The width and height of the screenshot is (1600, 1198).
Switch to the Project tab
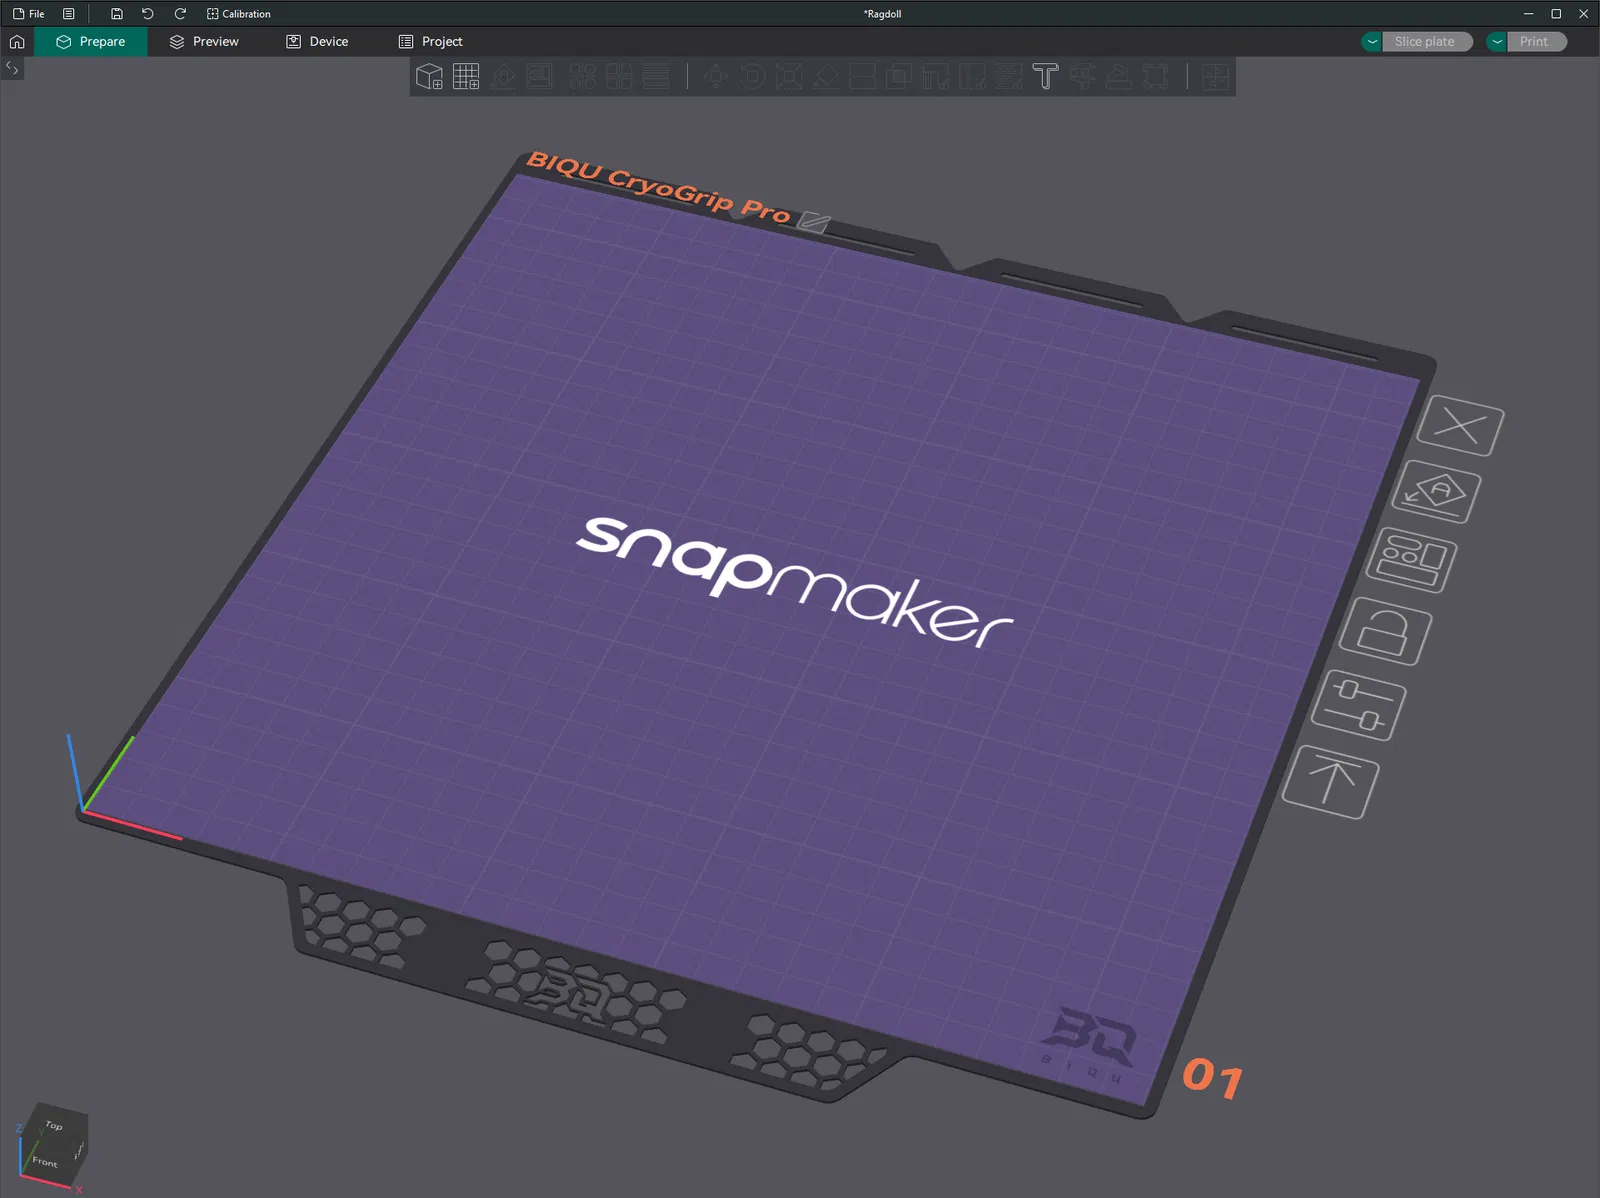(x=430, y=42)
